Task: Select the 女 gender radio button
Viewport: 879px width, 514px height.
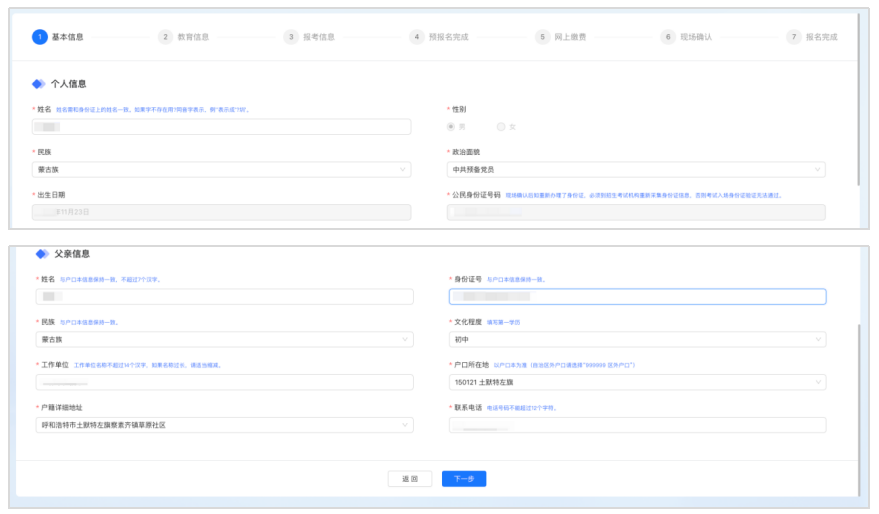Action: point(501,127)
